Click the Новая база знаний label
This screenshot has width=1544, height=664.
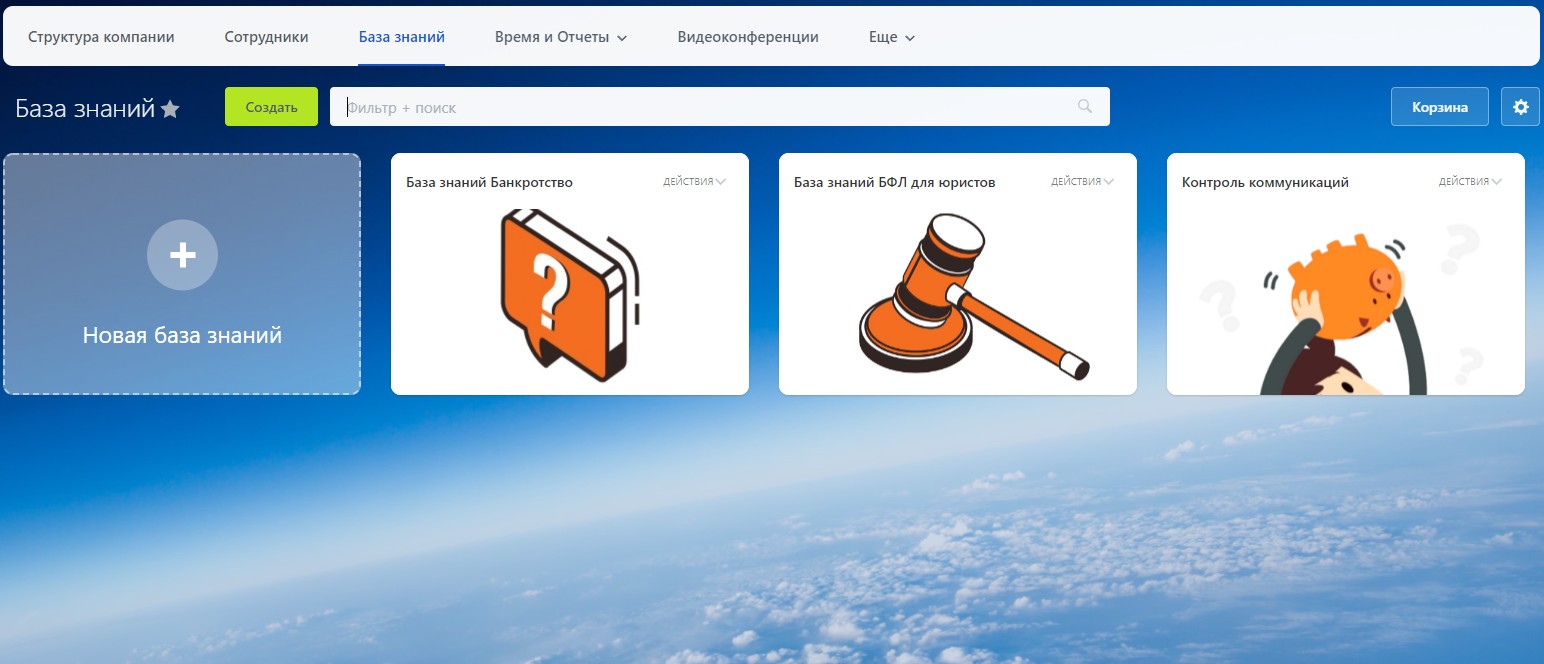[x=182, y=336]
